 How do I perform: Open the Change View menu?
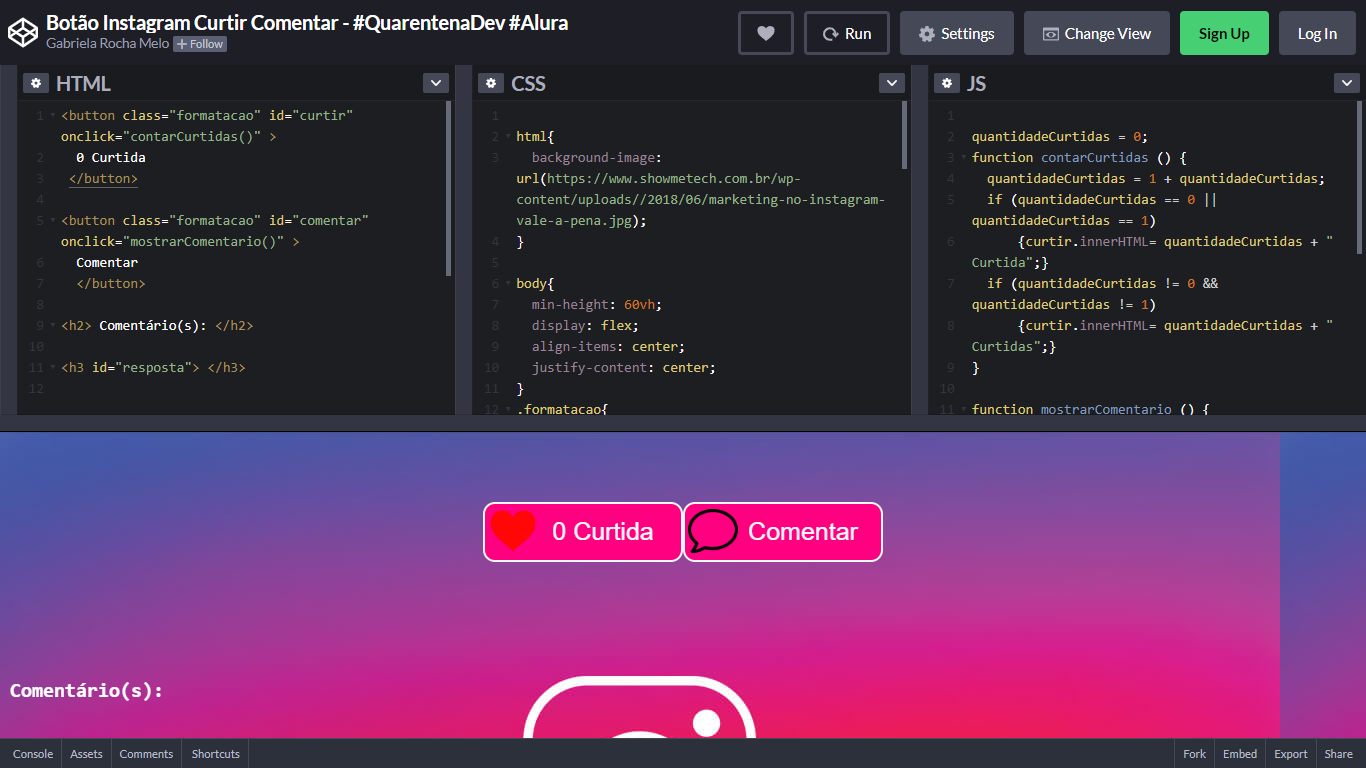click(1096, 33)
